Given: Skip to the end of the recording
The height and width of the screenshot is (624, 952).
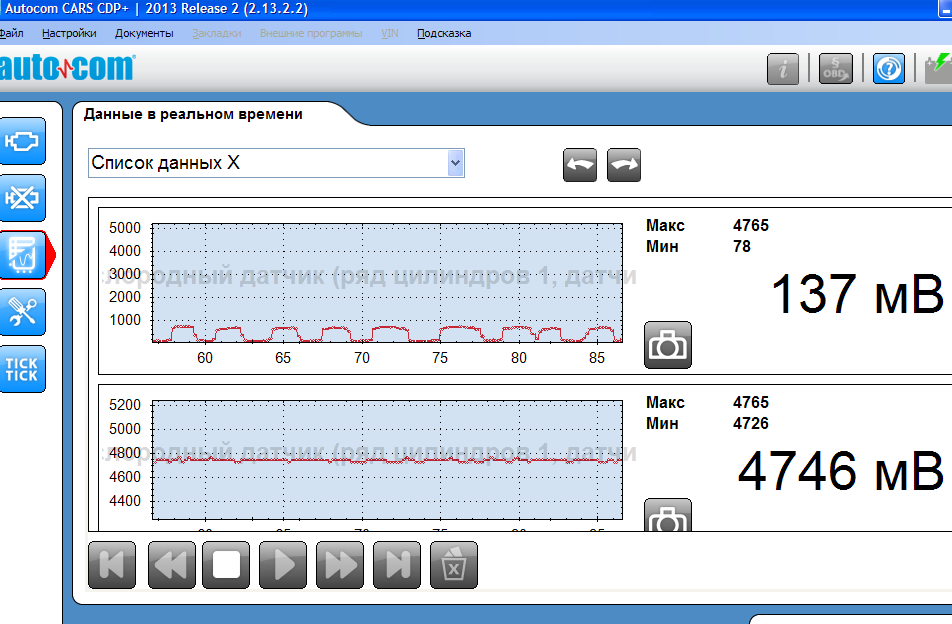Looking at the screenshot, I should pos(397,565).
